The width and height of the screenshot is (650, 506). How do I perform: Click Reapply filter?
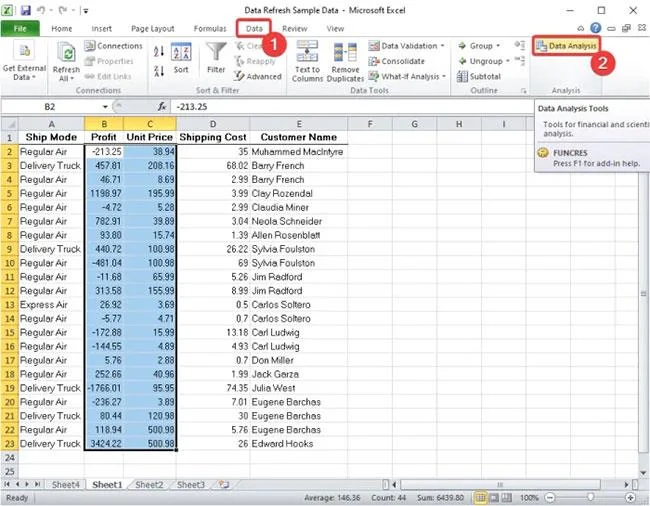[255, 61]
